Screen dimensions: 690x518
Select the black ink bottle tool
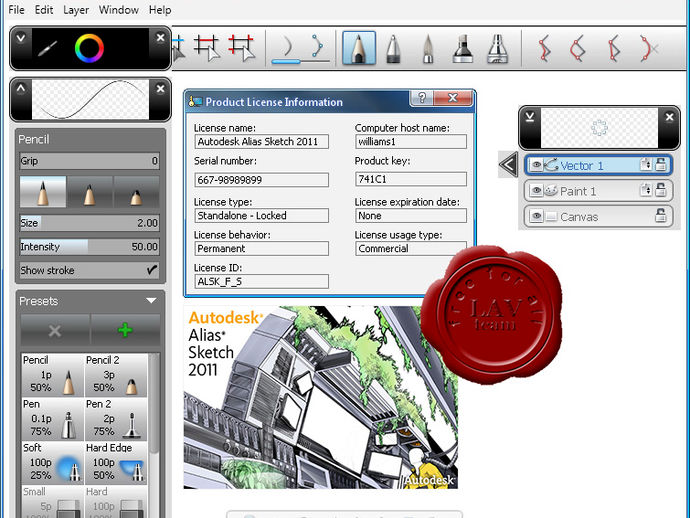(x=463, y=48)
